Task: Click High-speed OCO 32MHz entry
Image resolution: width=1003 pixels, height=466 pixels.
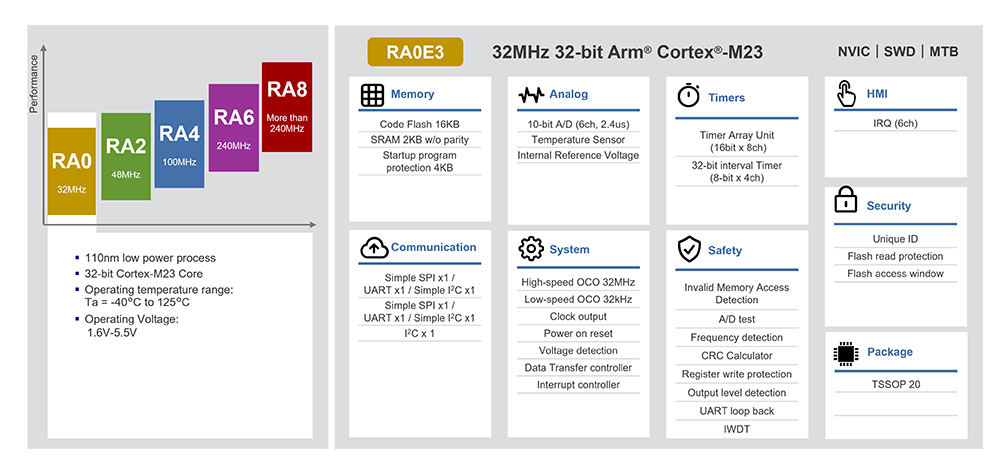Action: 578,282
